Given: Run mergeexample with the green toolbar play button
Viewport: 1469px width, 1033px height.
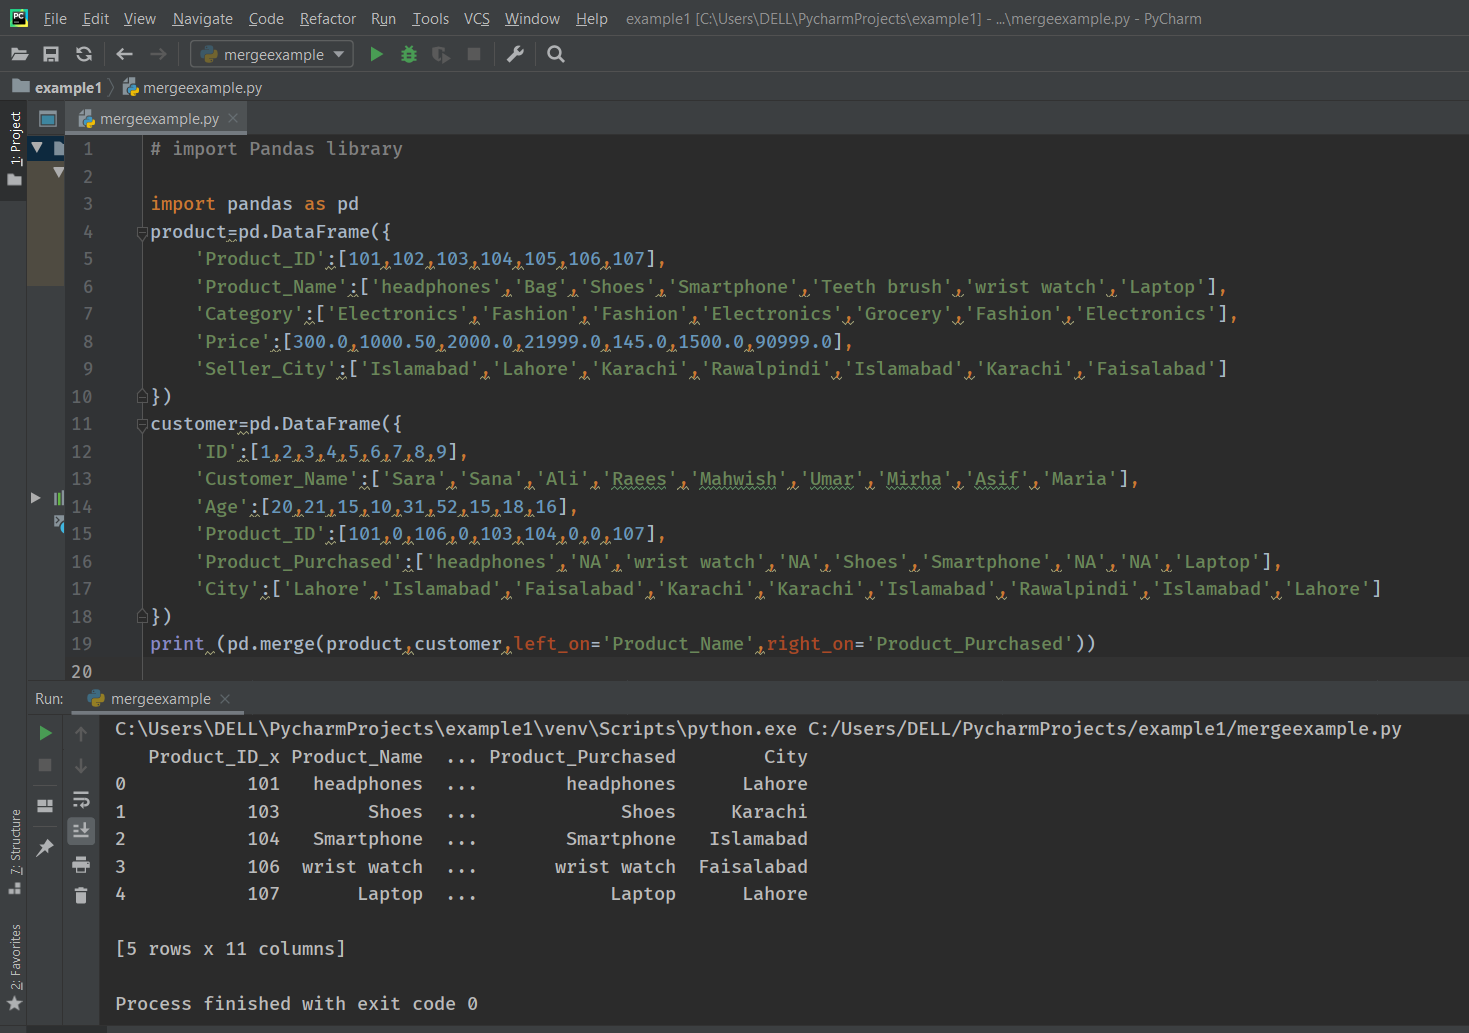Looking at the screenshot, I should tap(376, 54).
